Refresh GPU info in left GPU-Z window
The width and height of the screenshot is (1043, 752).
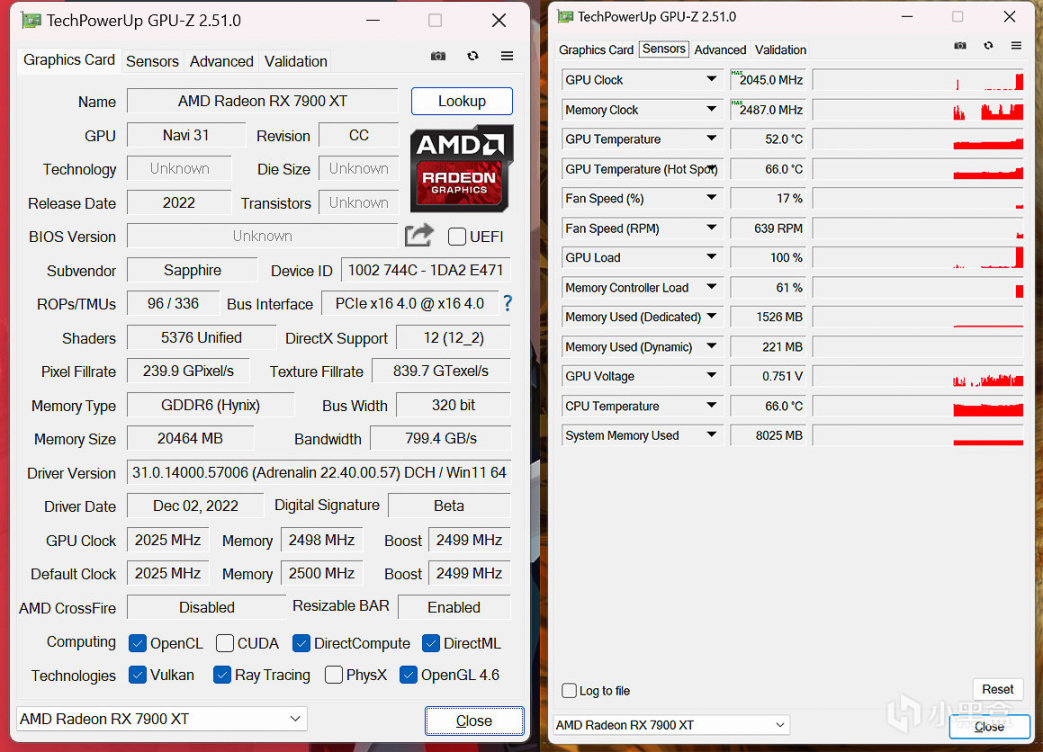(x=472, y=56)
